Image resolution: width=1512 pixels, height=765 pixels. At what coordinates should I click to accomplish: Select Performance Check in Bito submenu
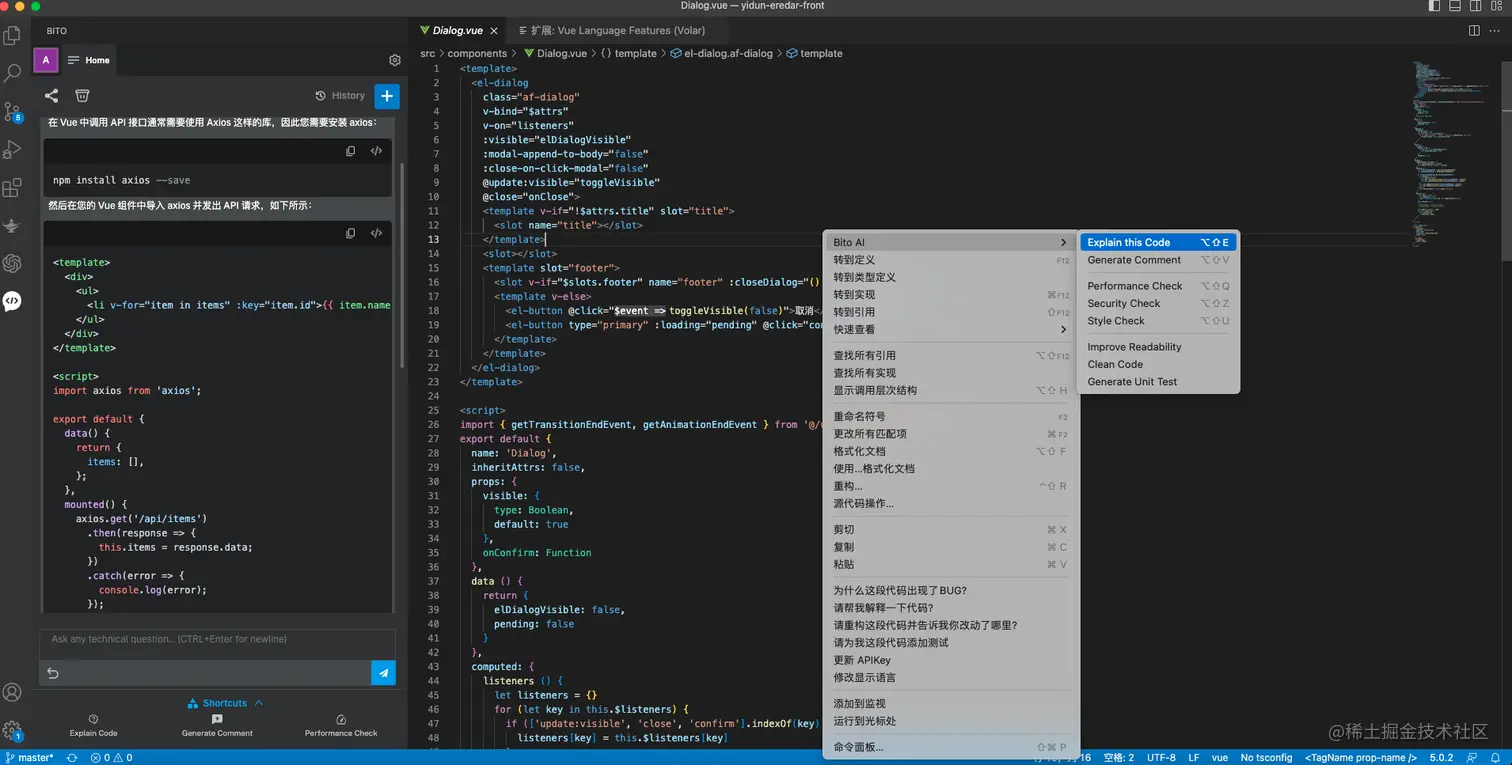click(1158, 286)
